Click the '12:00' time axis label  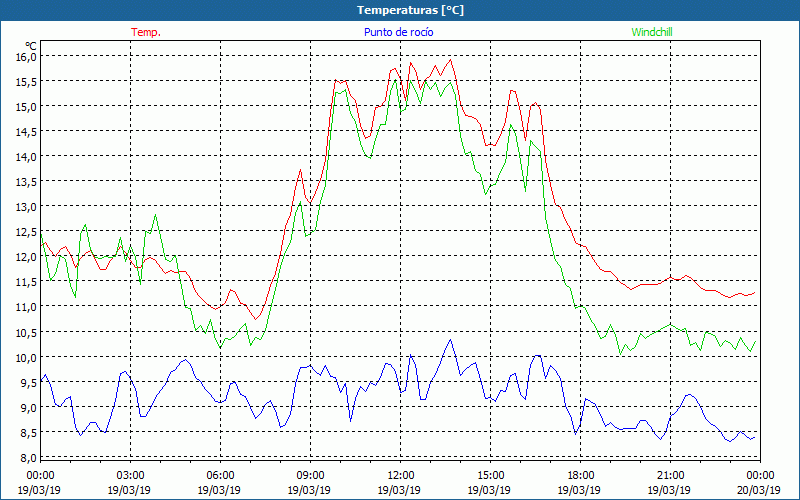click(x=399, y=476)
